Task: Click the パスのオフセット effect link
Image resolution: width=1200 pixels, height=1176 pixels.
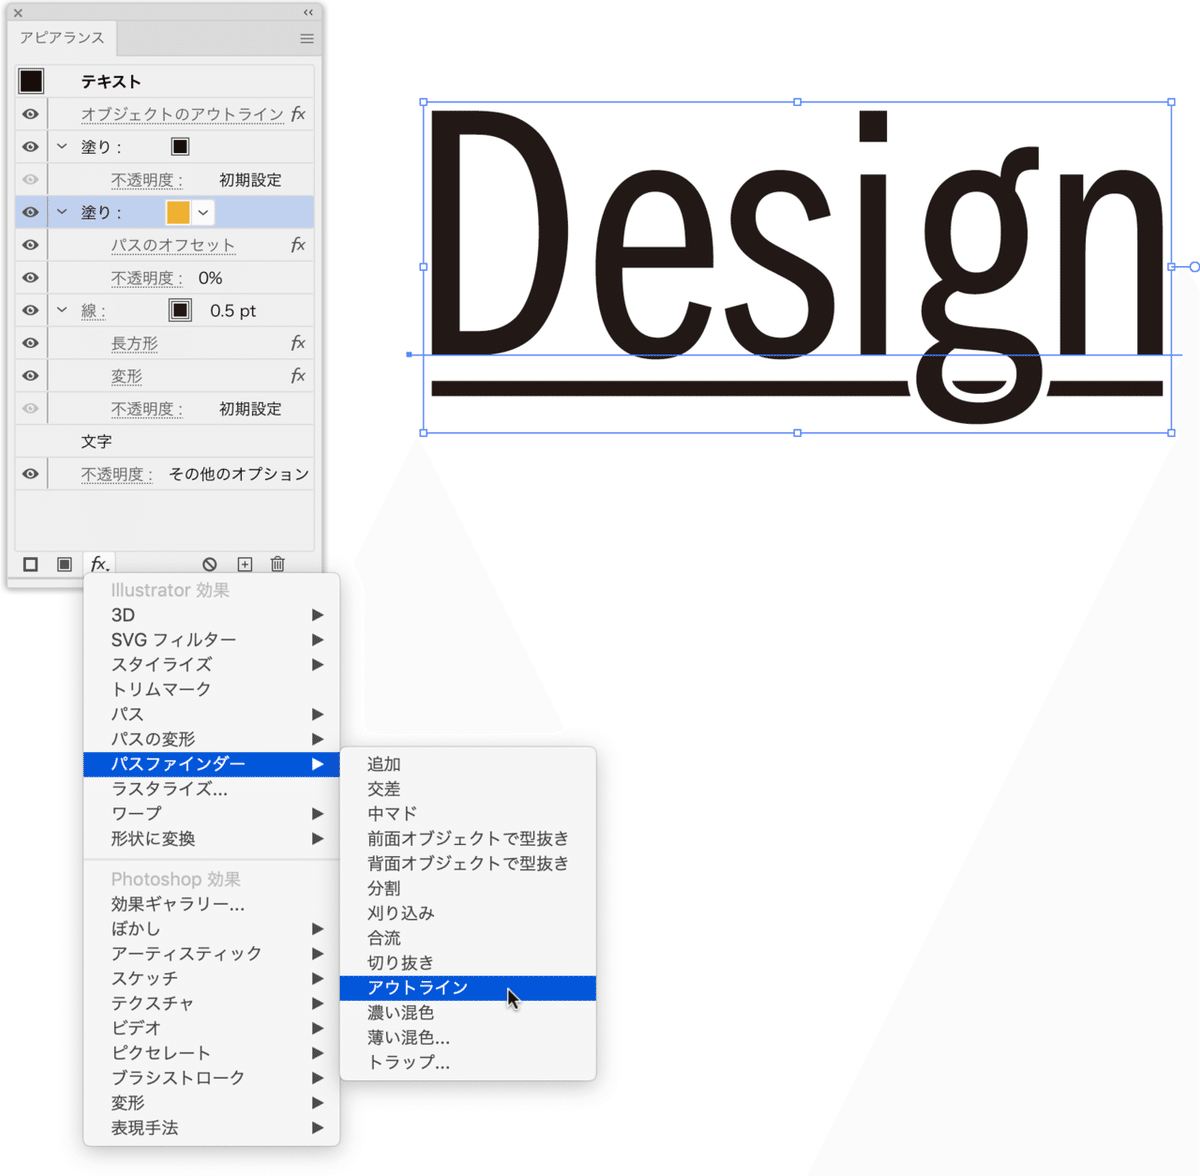Action: pos(173,245)
